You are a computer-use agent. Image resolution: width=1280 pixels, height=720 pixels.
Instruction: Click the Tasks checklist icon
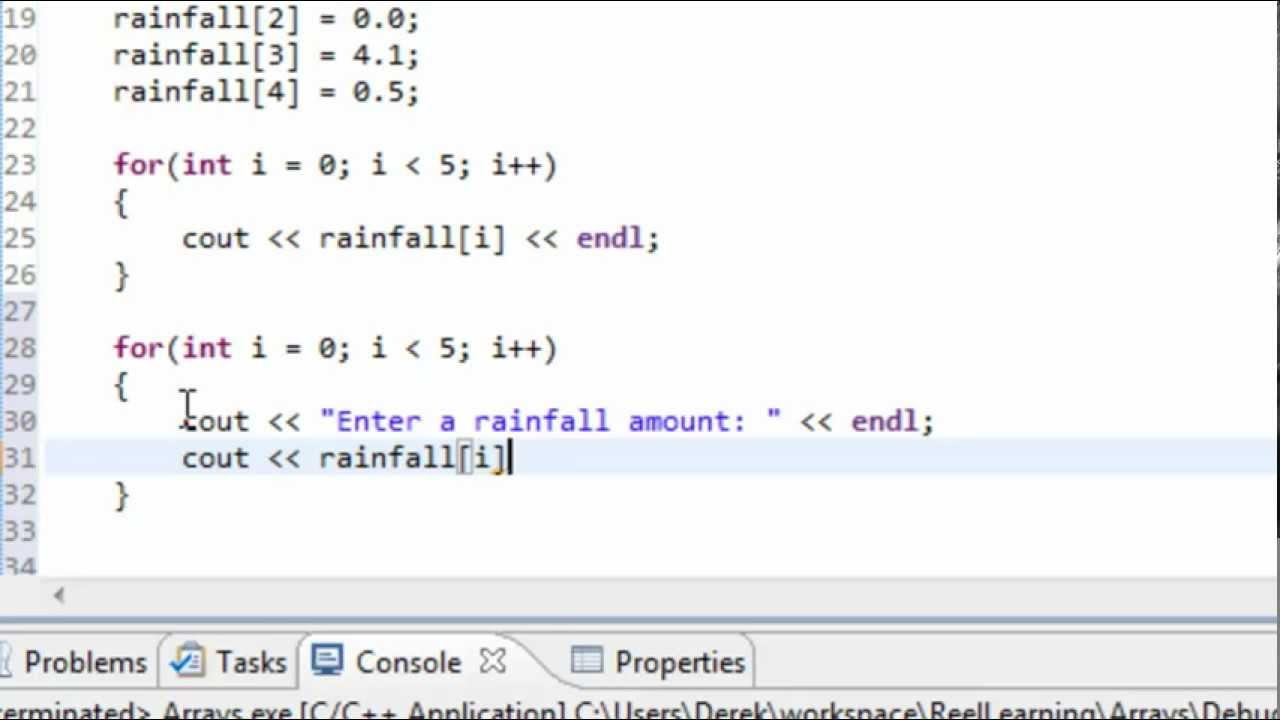[x=187, y=661]
